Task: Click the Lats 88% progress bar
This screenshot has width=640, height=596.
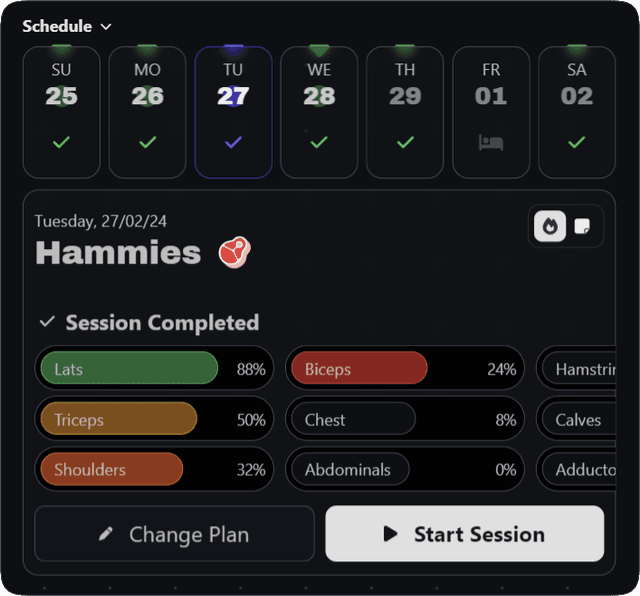Action: pyautogui.click(x=153, y=369)
